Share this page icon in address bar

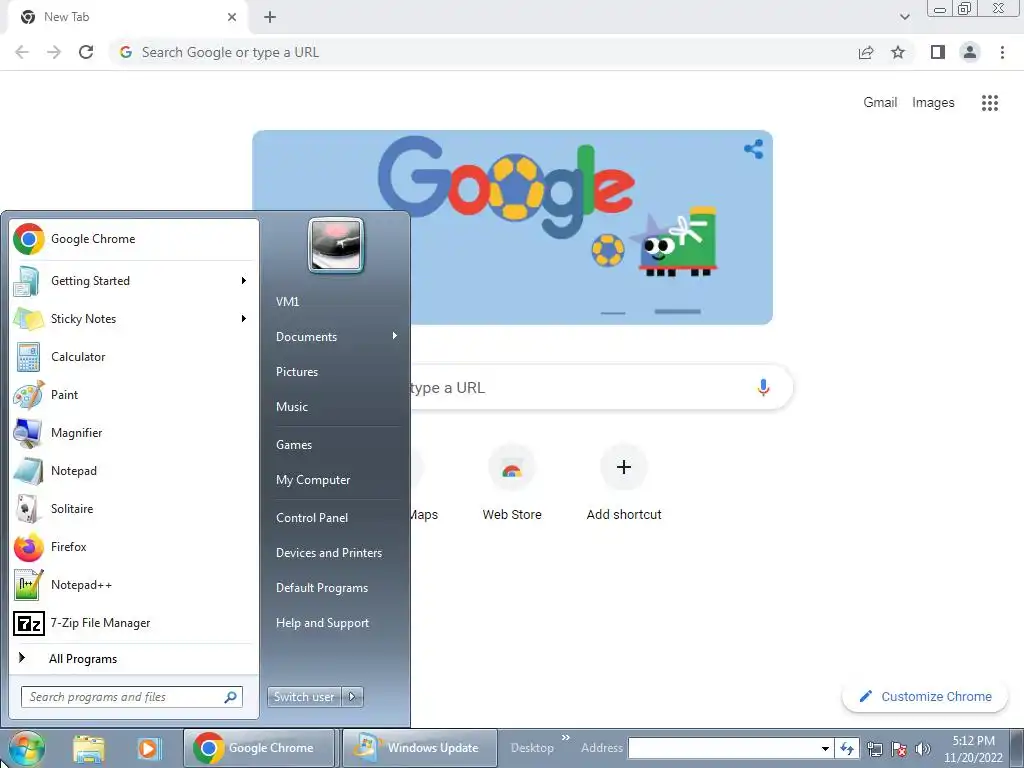866,52
